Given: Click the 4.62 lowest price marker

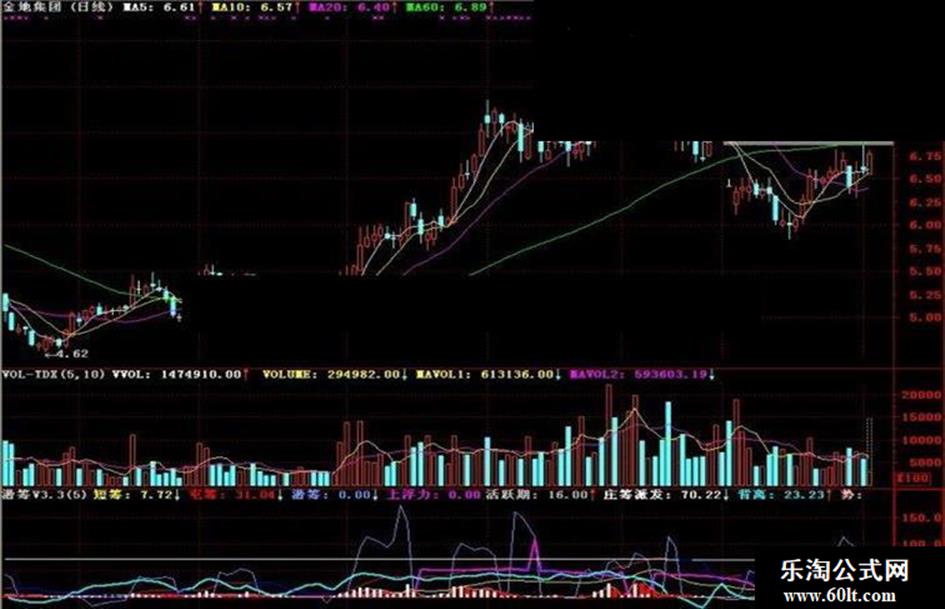Looking at the screenshot, I should click(67, 354).
